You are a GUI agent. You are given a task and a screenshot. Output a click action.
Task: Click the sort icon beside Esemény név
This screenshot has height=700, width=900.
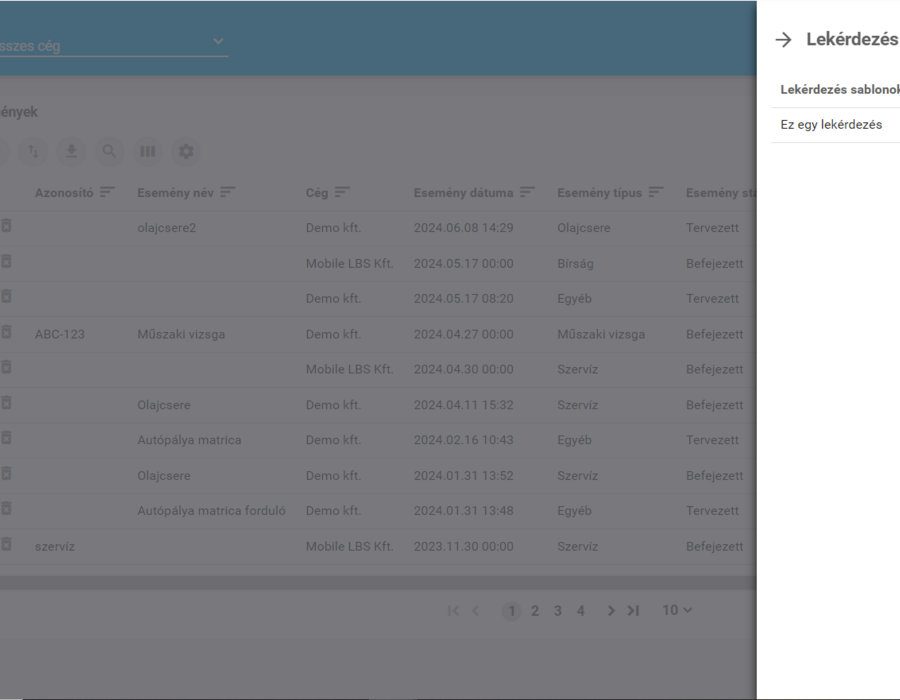(228, 192)
